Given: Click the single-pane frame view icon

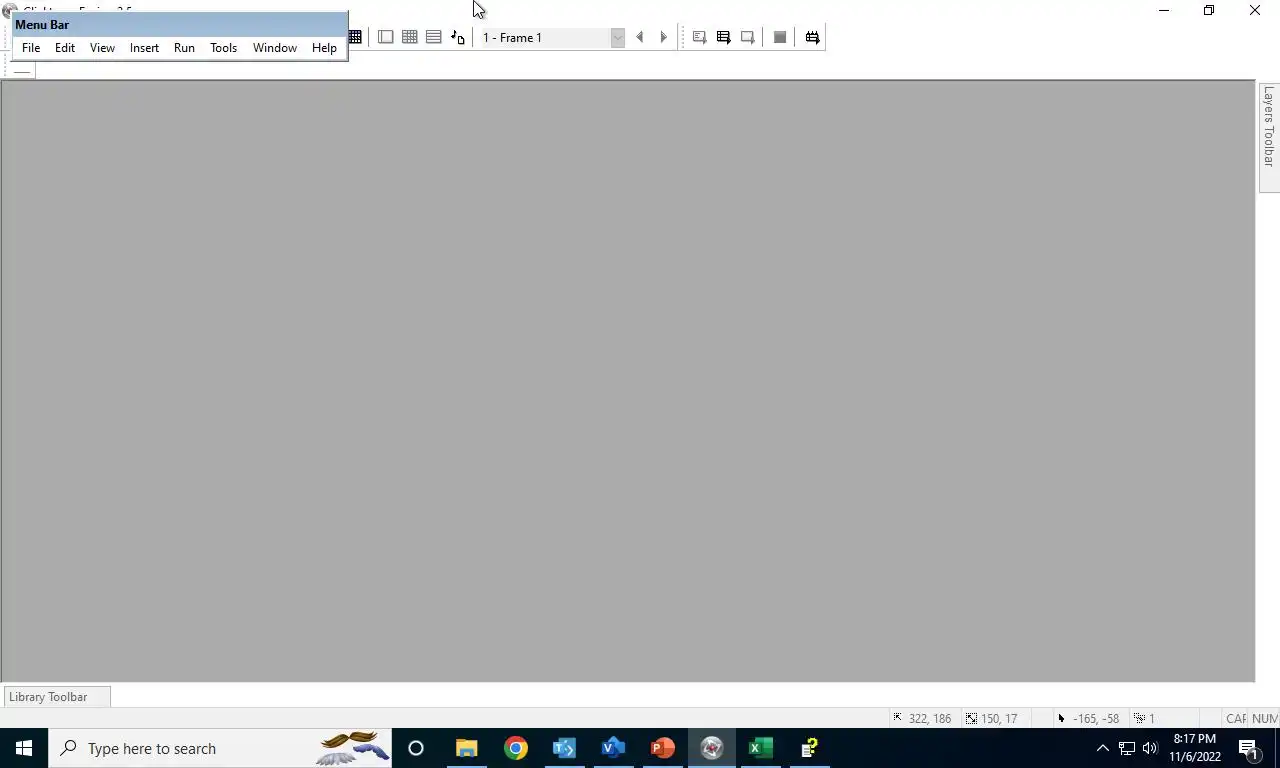Looking at the screenshot, I should click(385, 37).
